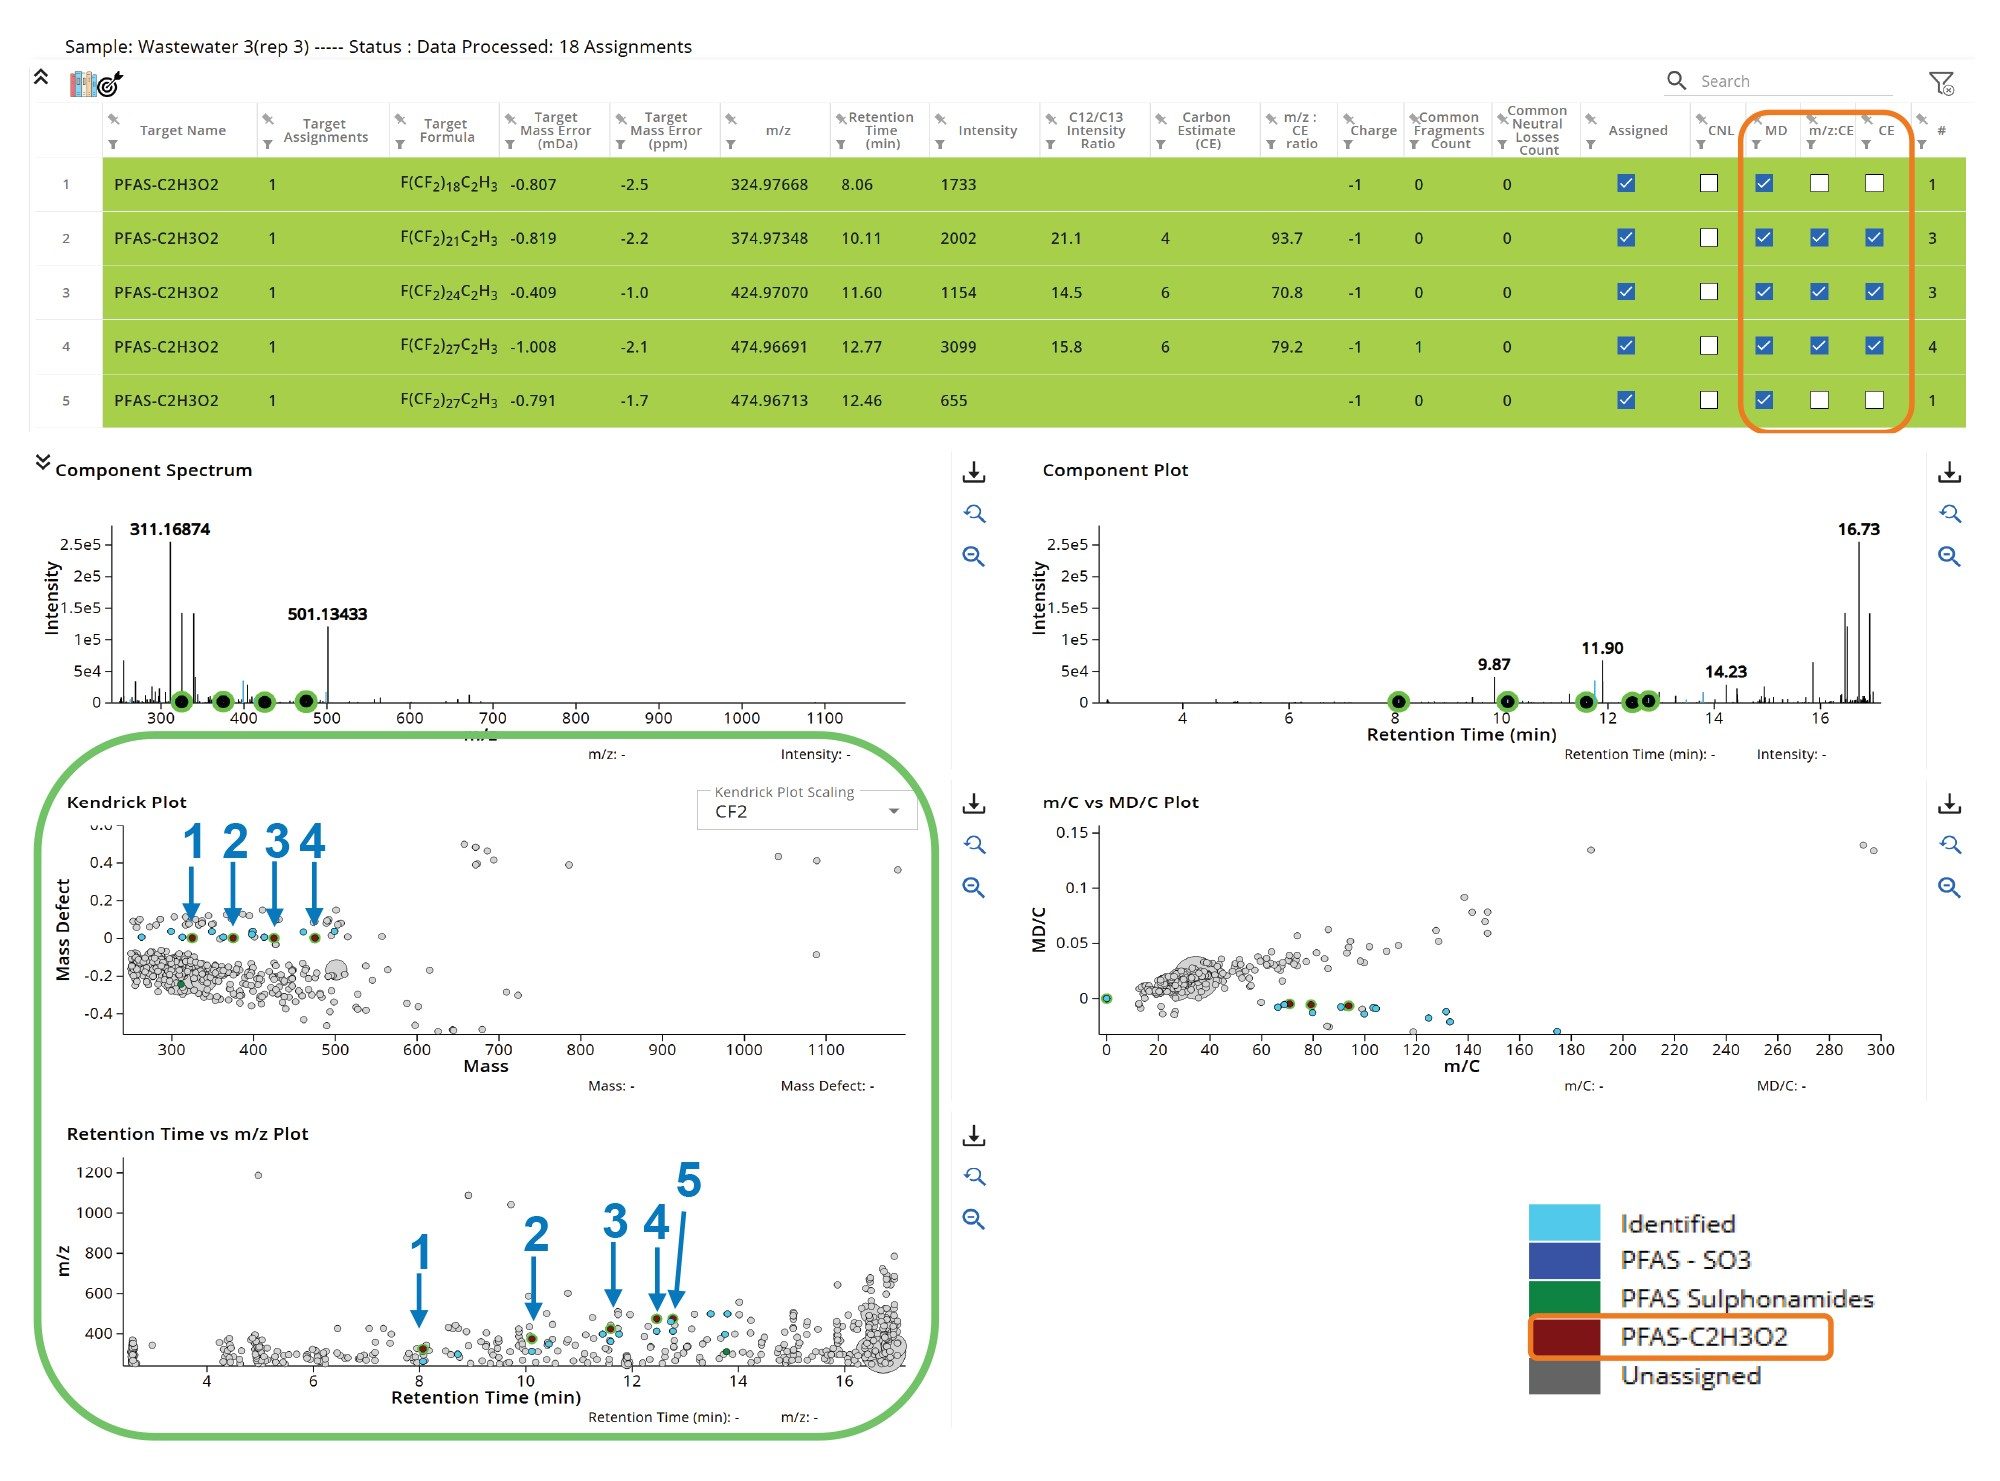2000x1481 pixels.
Task: Download the Component Plot
Action: click(x=1949, y=472)
